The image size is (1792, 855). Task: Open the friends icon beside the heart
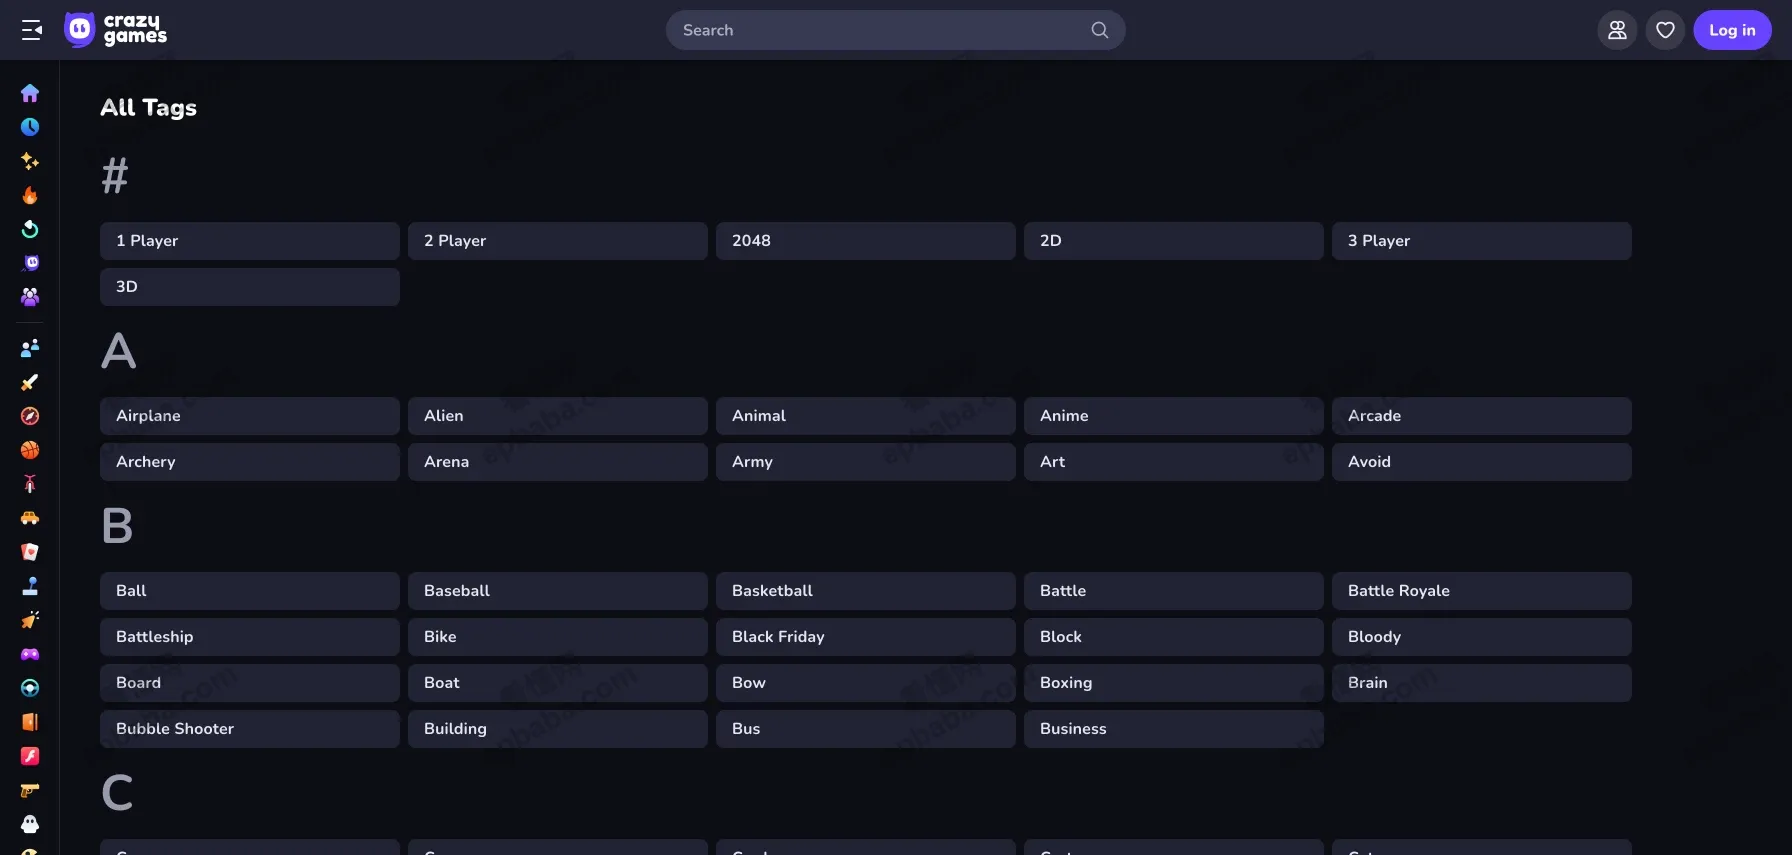(1617, 30)
